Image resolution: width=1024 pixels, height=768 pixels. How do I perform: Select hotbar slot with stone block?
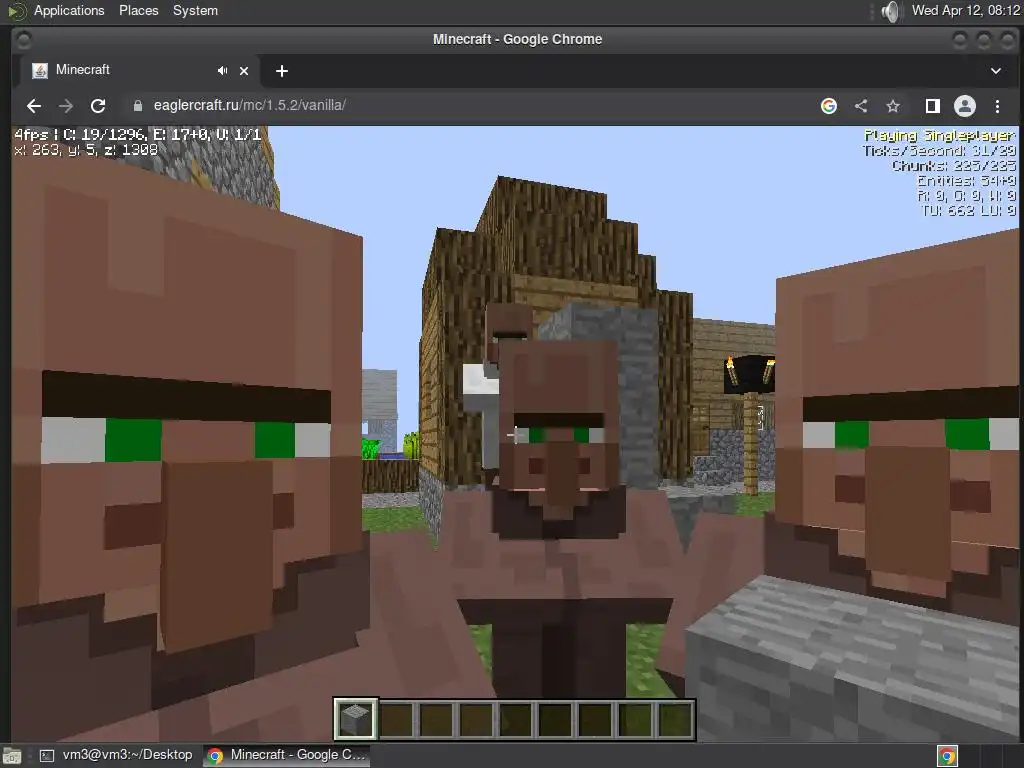click(355, 720)
